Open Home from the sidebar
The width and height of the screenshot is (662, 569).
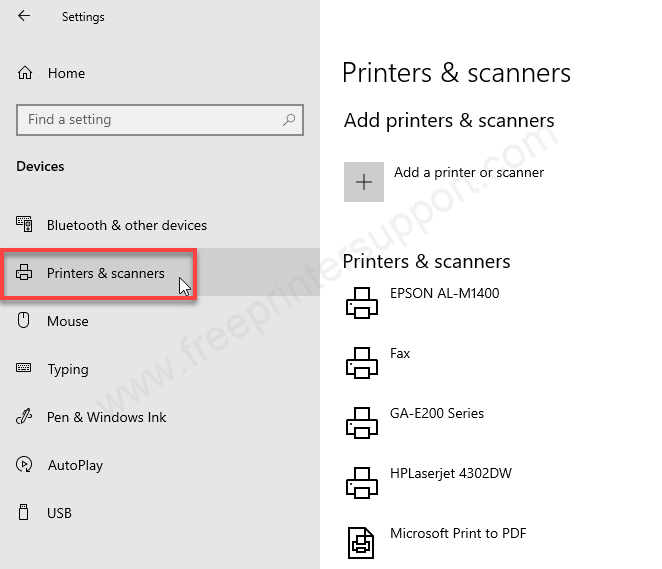pyautogui.click(x=66, y=73)
